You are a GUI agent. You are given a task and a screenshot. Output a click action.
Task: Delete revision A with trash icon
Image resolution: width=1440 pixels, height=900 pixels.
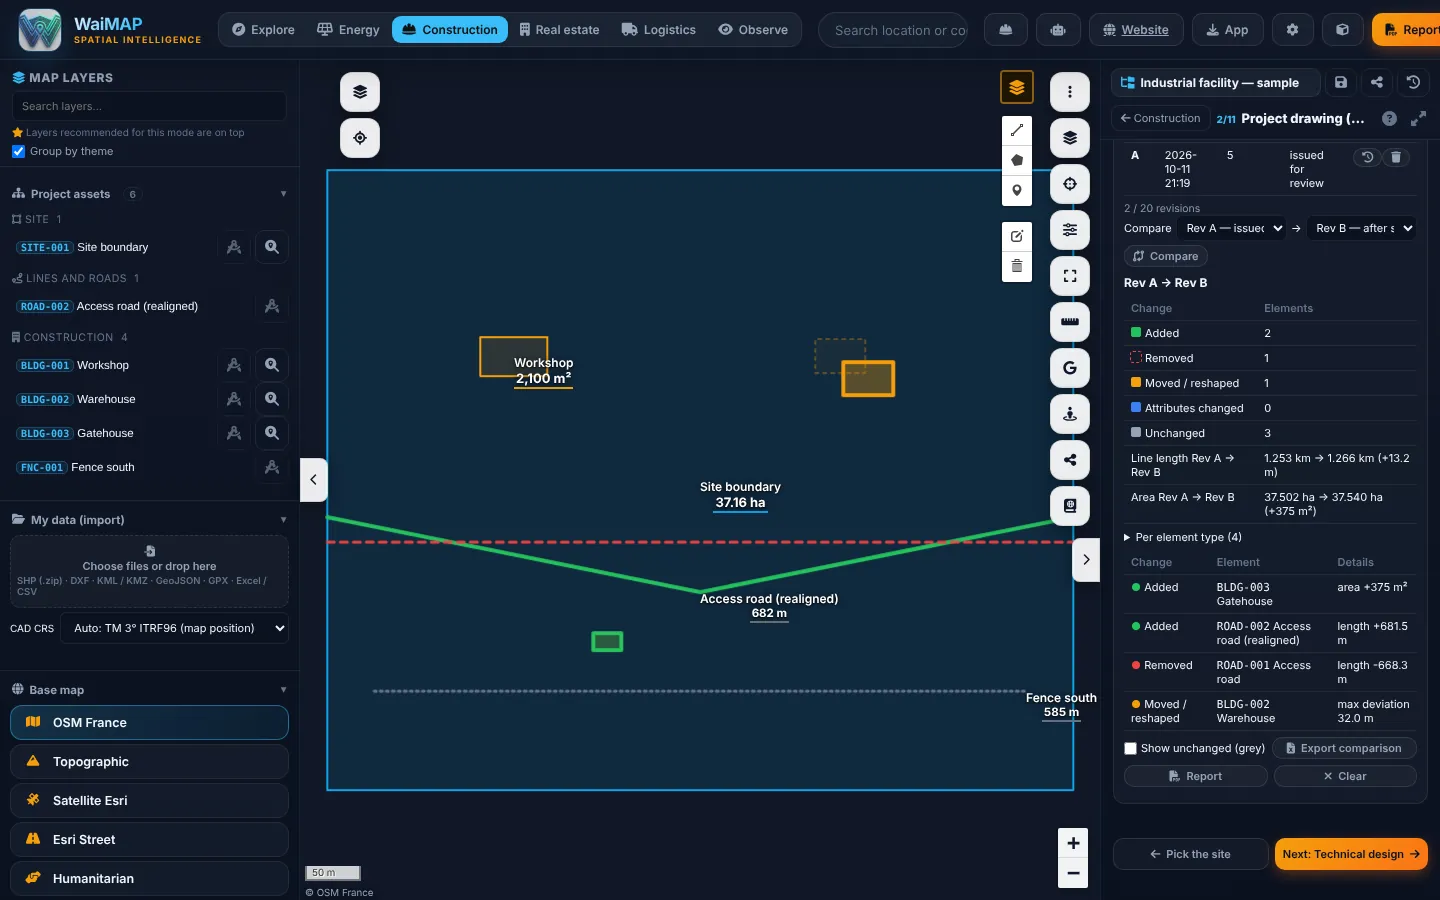[1396, 157]
